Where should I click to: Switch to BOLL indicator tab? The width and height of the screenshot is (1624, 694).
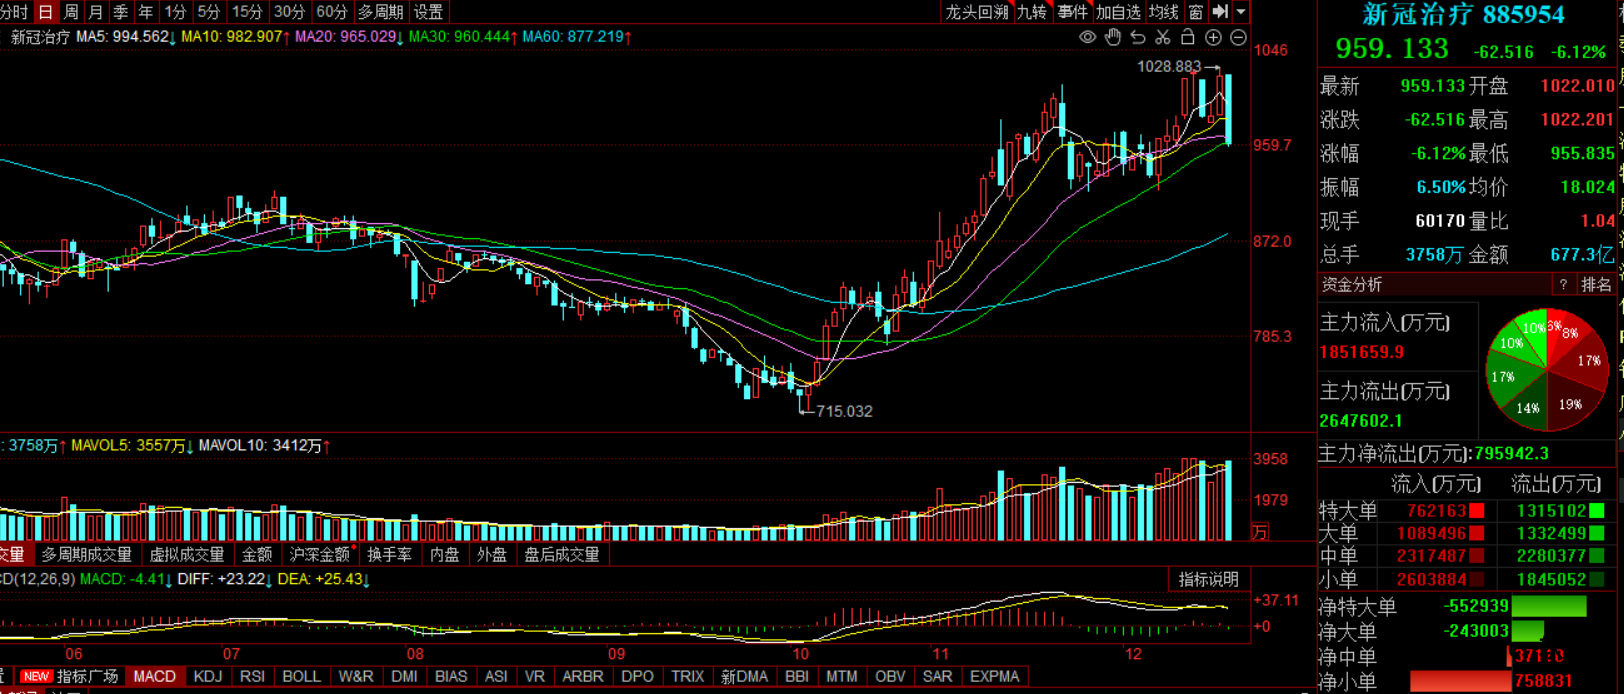301,677
